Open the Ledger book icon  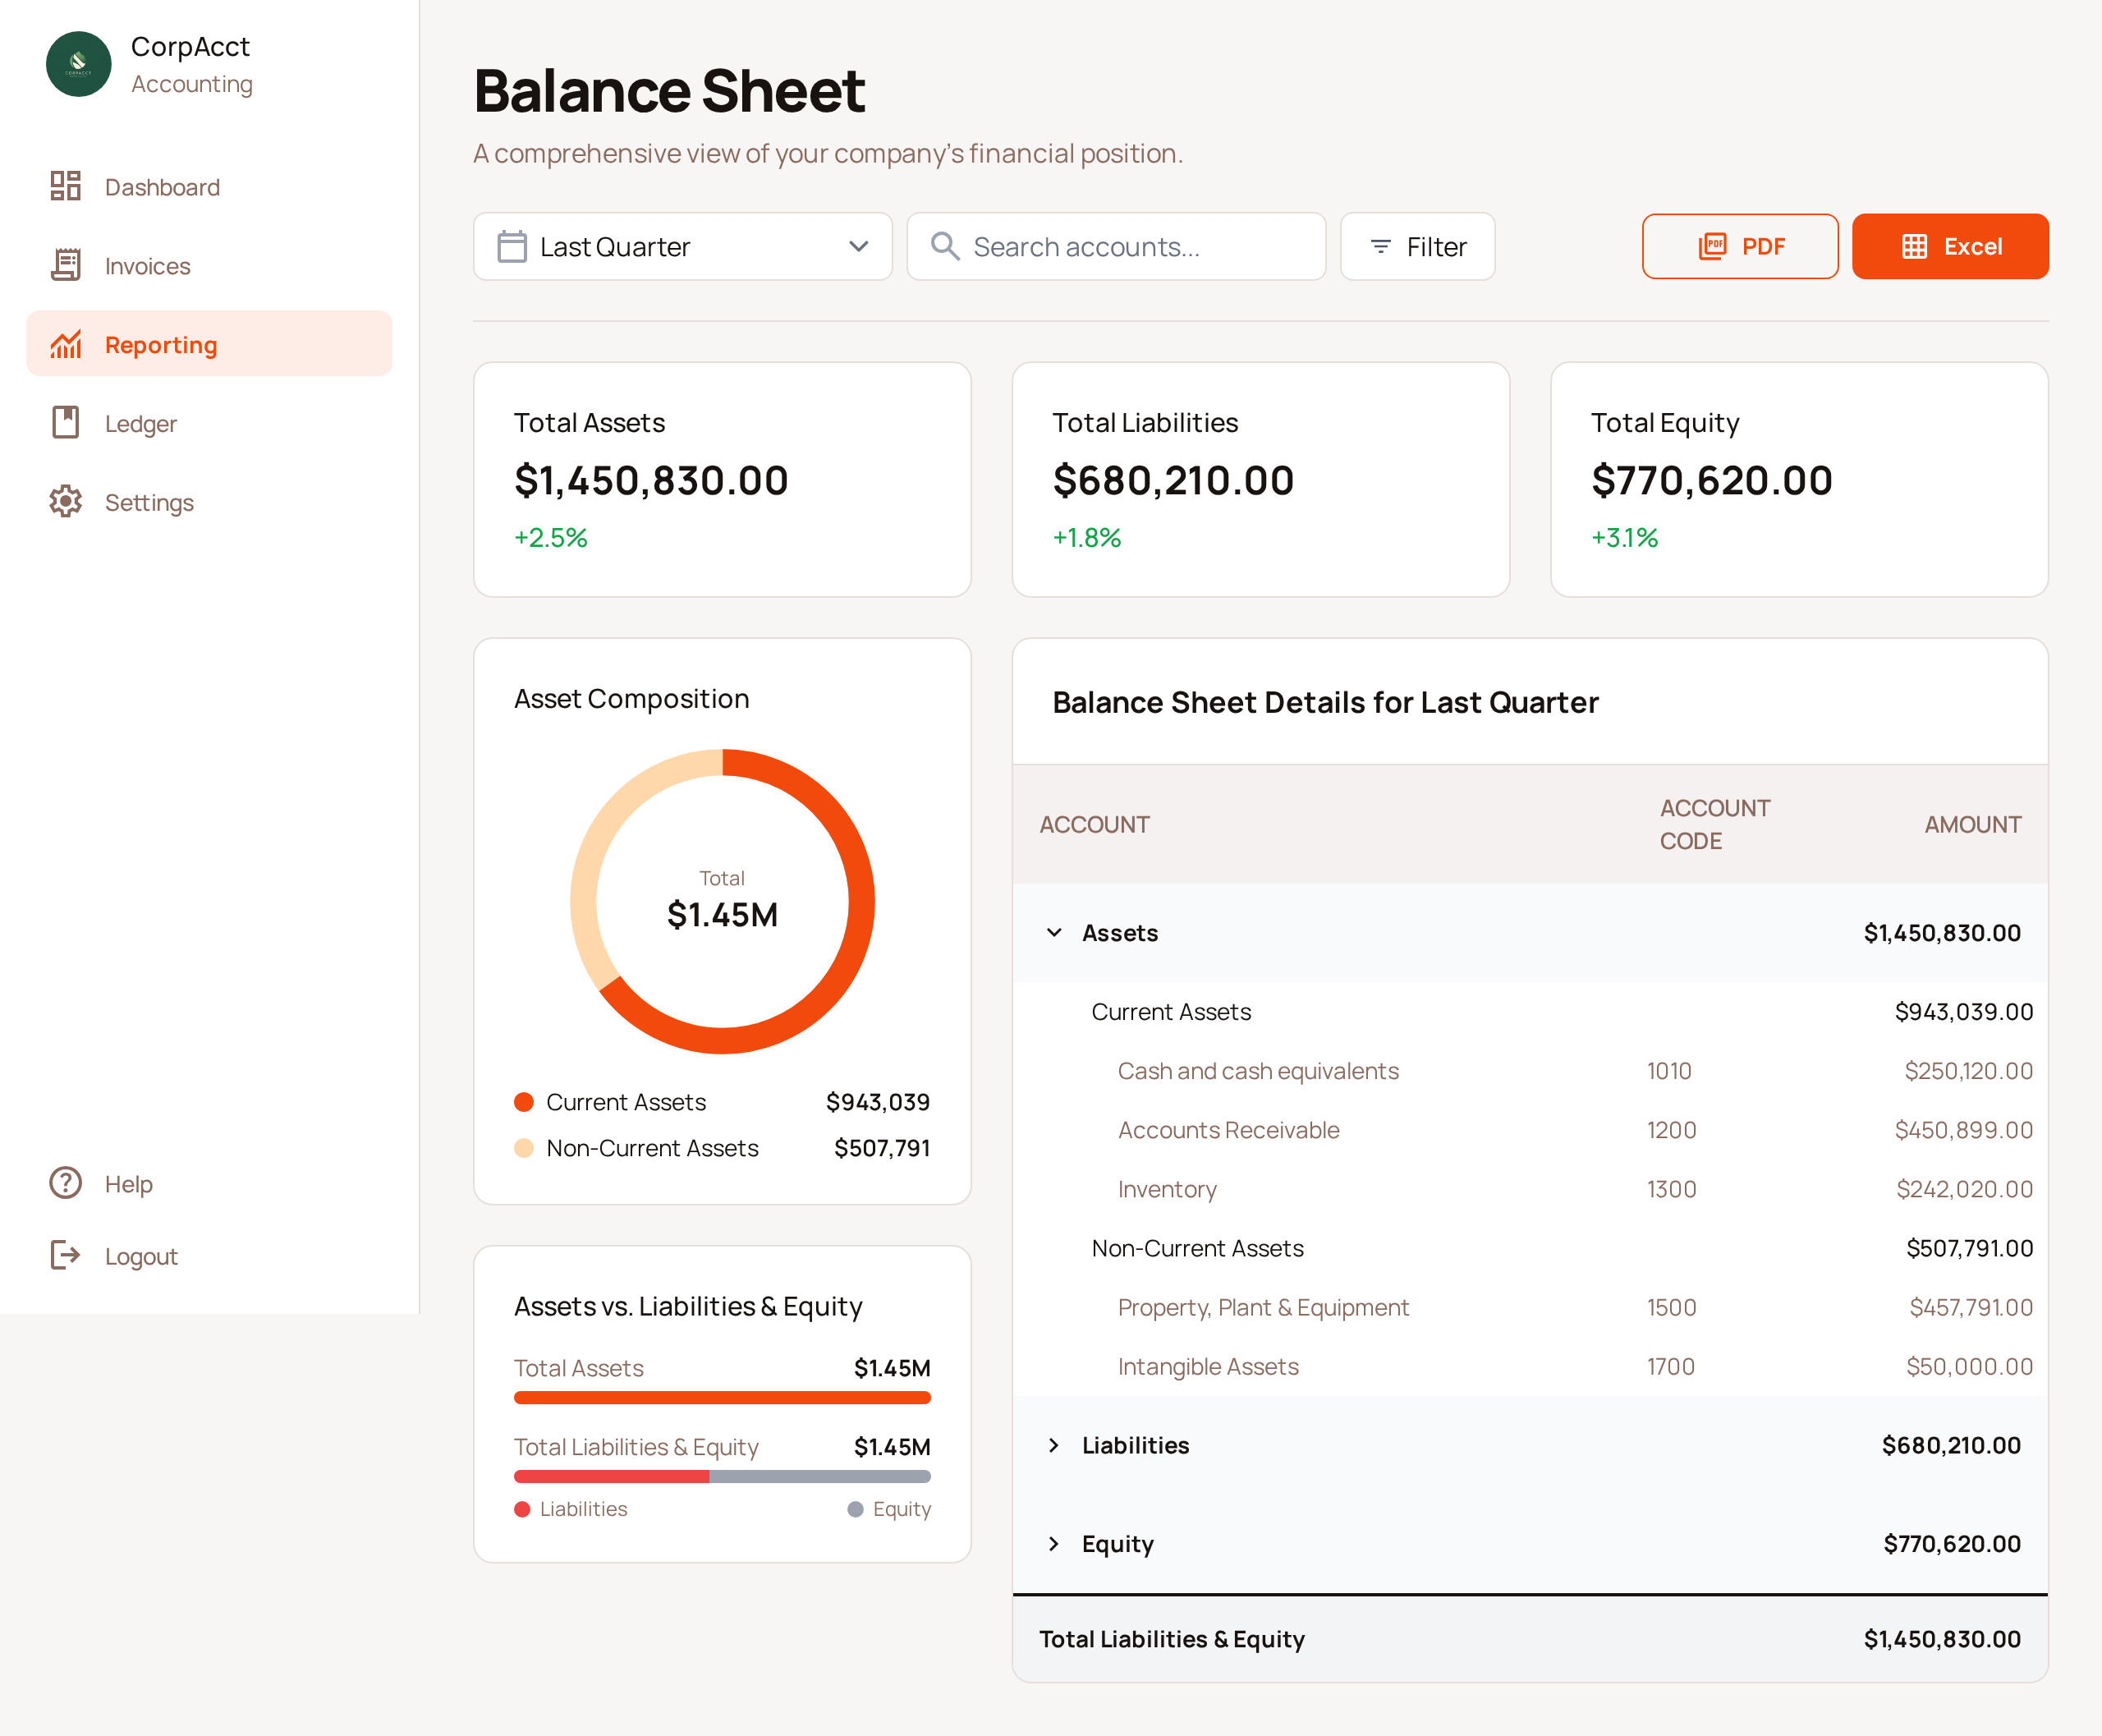66,423
